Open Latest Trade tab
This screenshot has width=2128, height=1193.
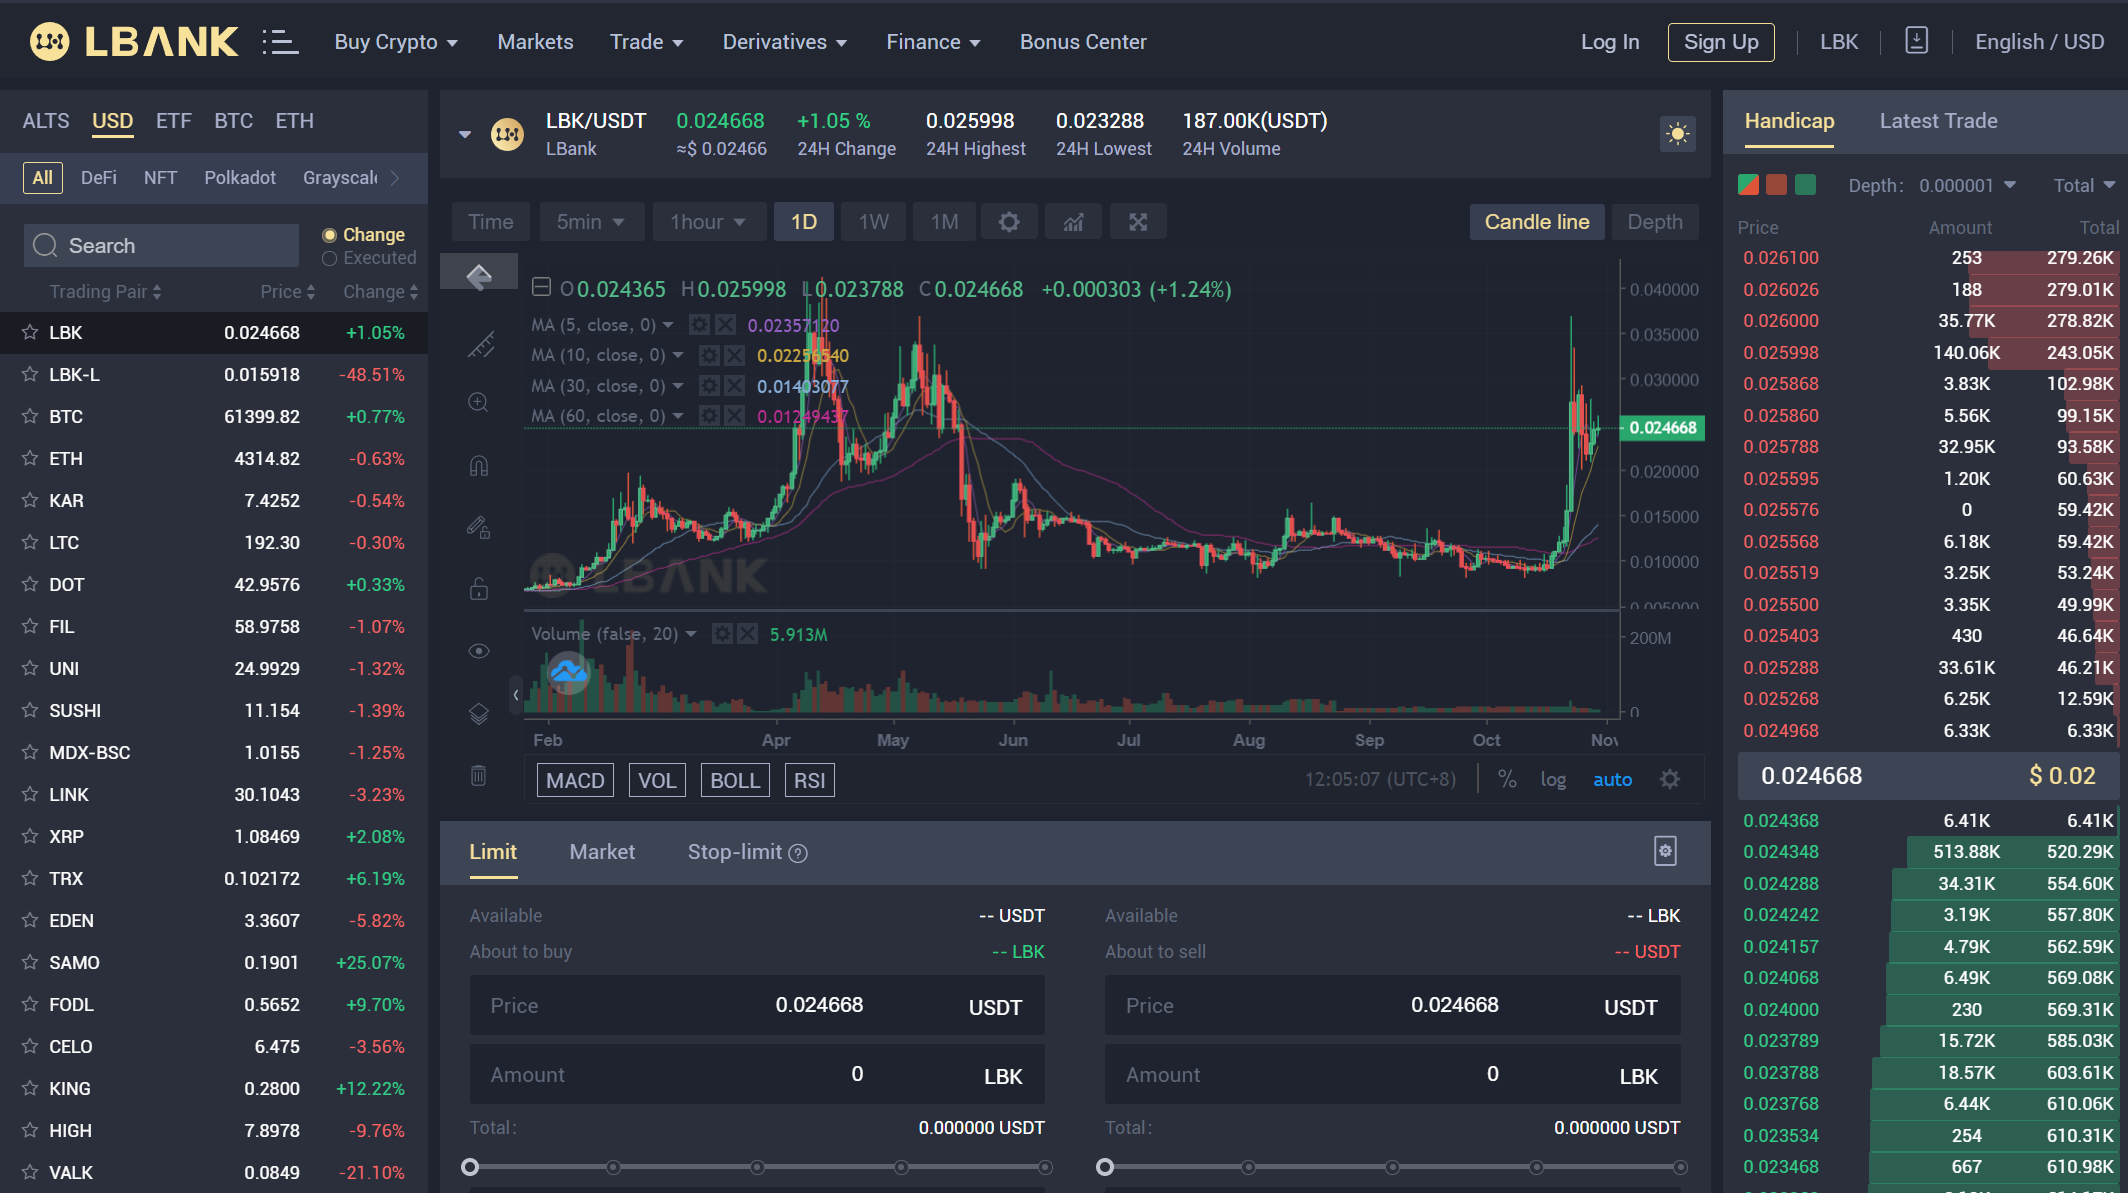[x=1938, y=121]
